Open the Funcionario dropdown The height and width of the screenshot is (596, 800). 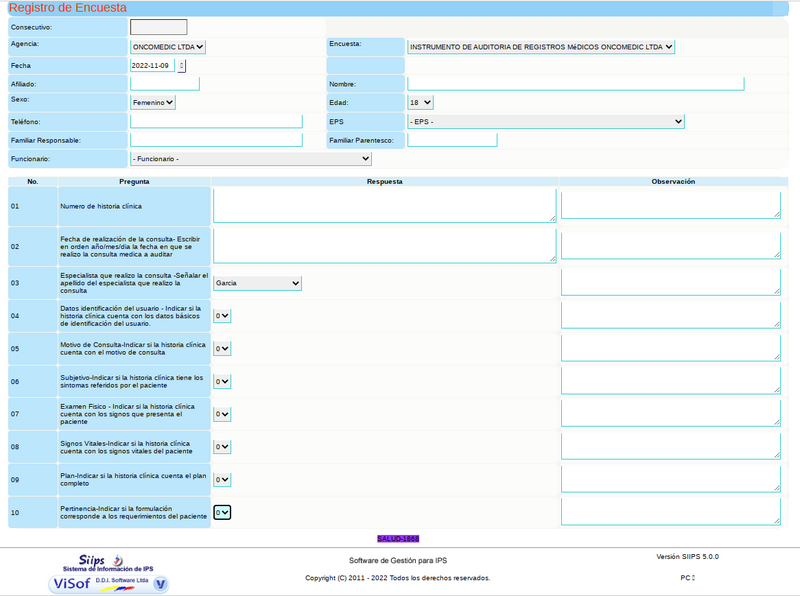250,158
